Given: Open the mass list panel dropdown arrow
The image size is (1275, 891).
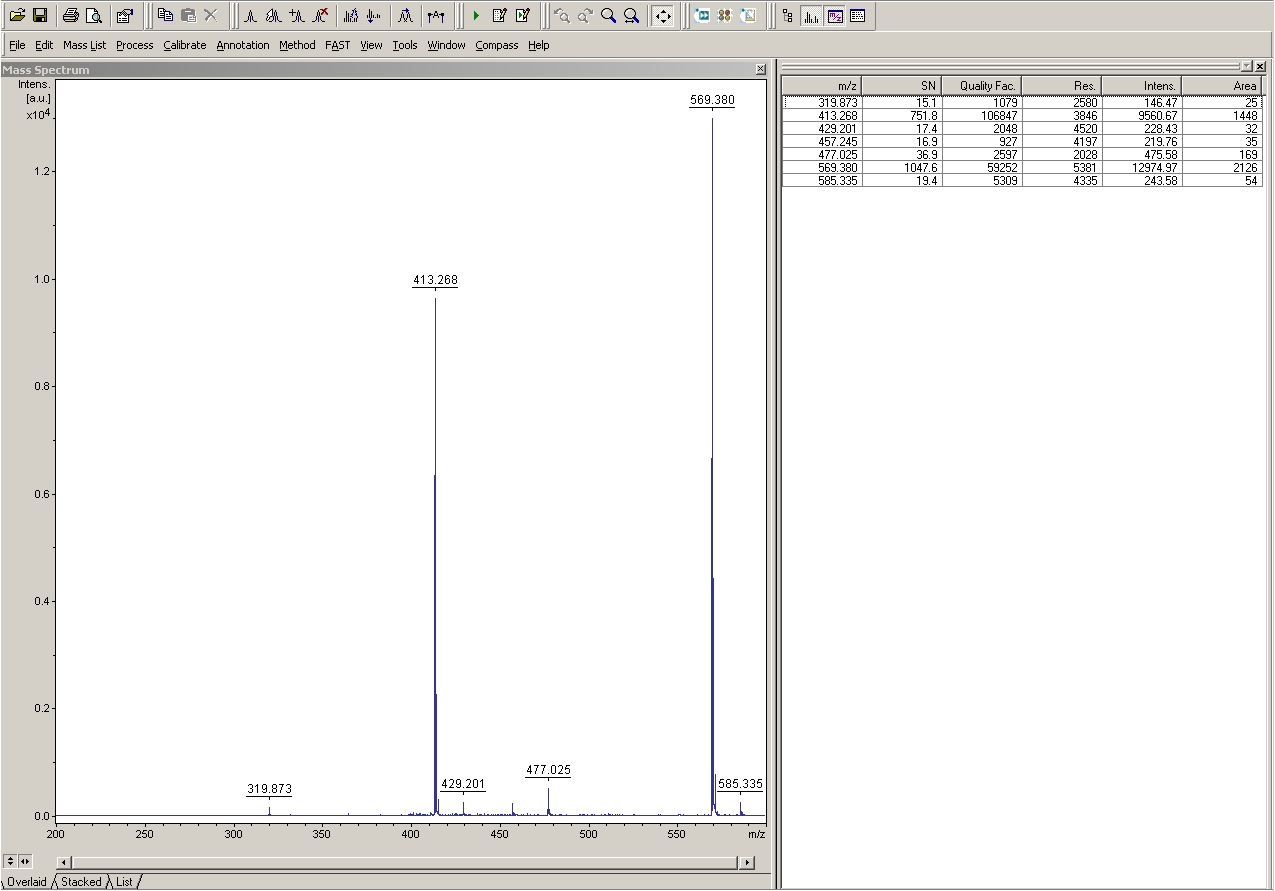Looking at the screenshot, I should tap(1245, 66).
